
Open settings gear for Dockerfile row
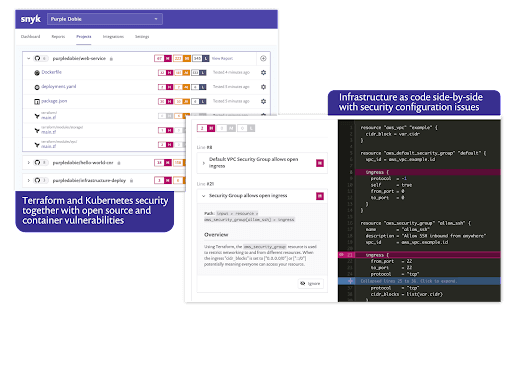click(263, 72)
